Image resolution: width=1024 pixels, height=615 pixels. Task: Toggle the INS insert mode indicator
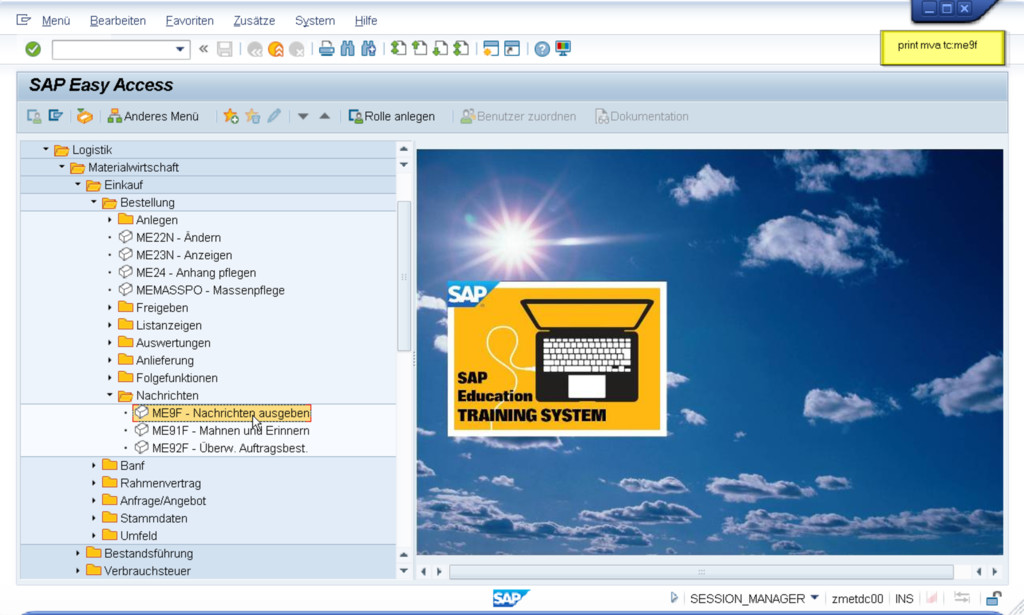click(x=904, y=598)
